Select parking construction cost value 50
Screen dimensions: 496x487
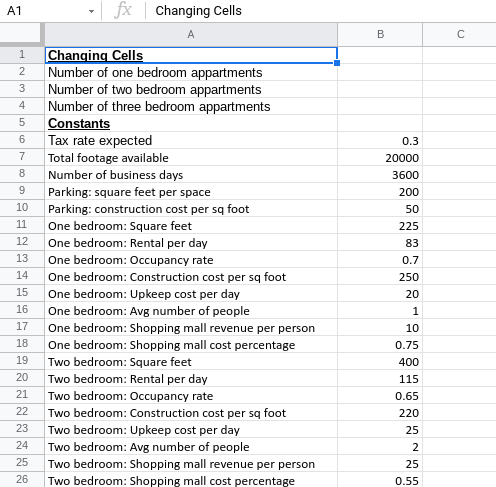(x=380, y=208)
